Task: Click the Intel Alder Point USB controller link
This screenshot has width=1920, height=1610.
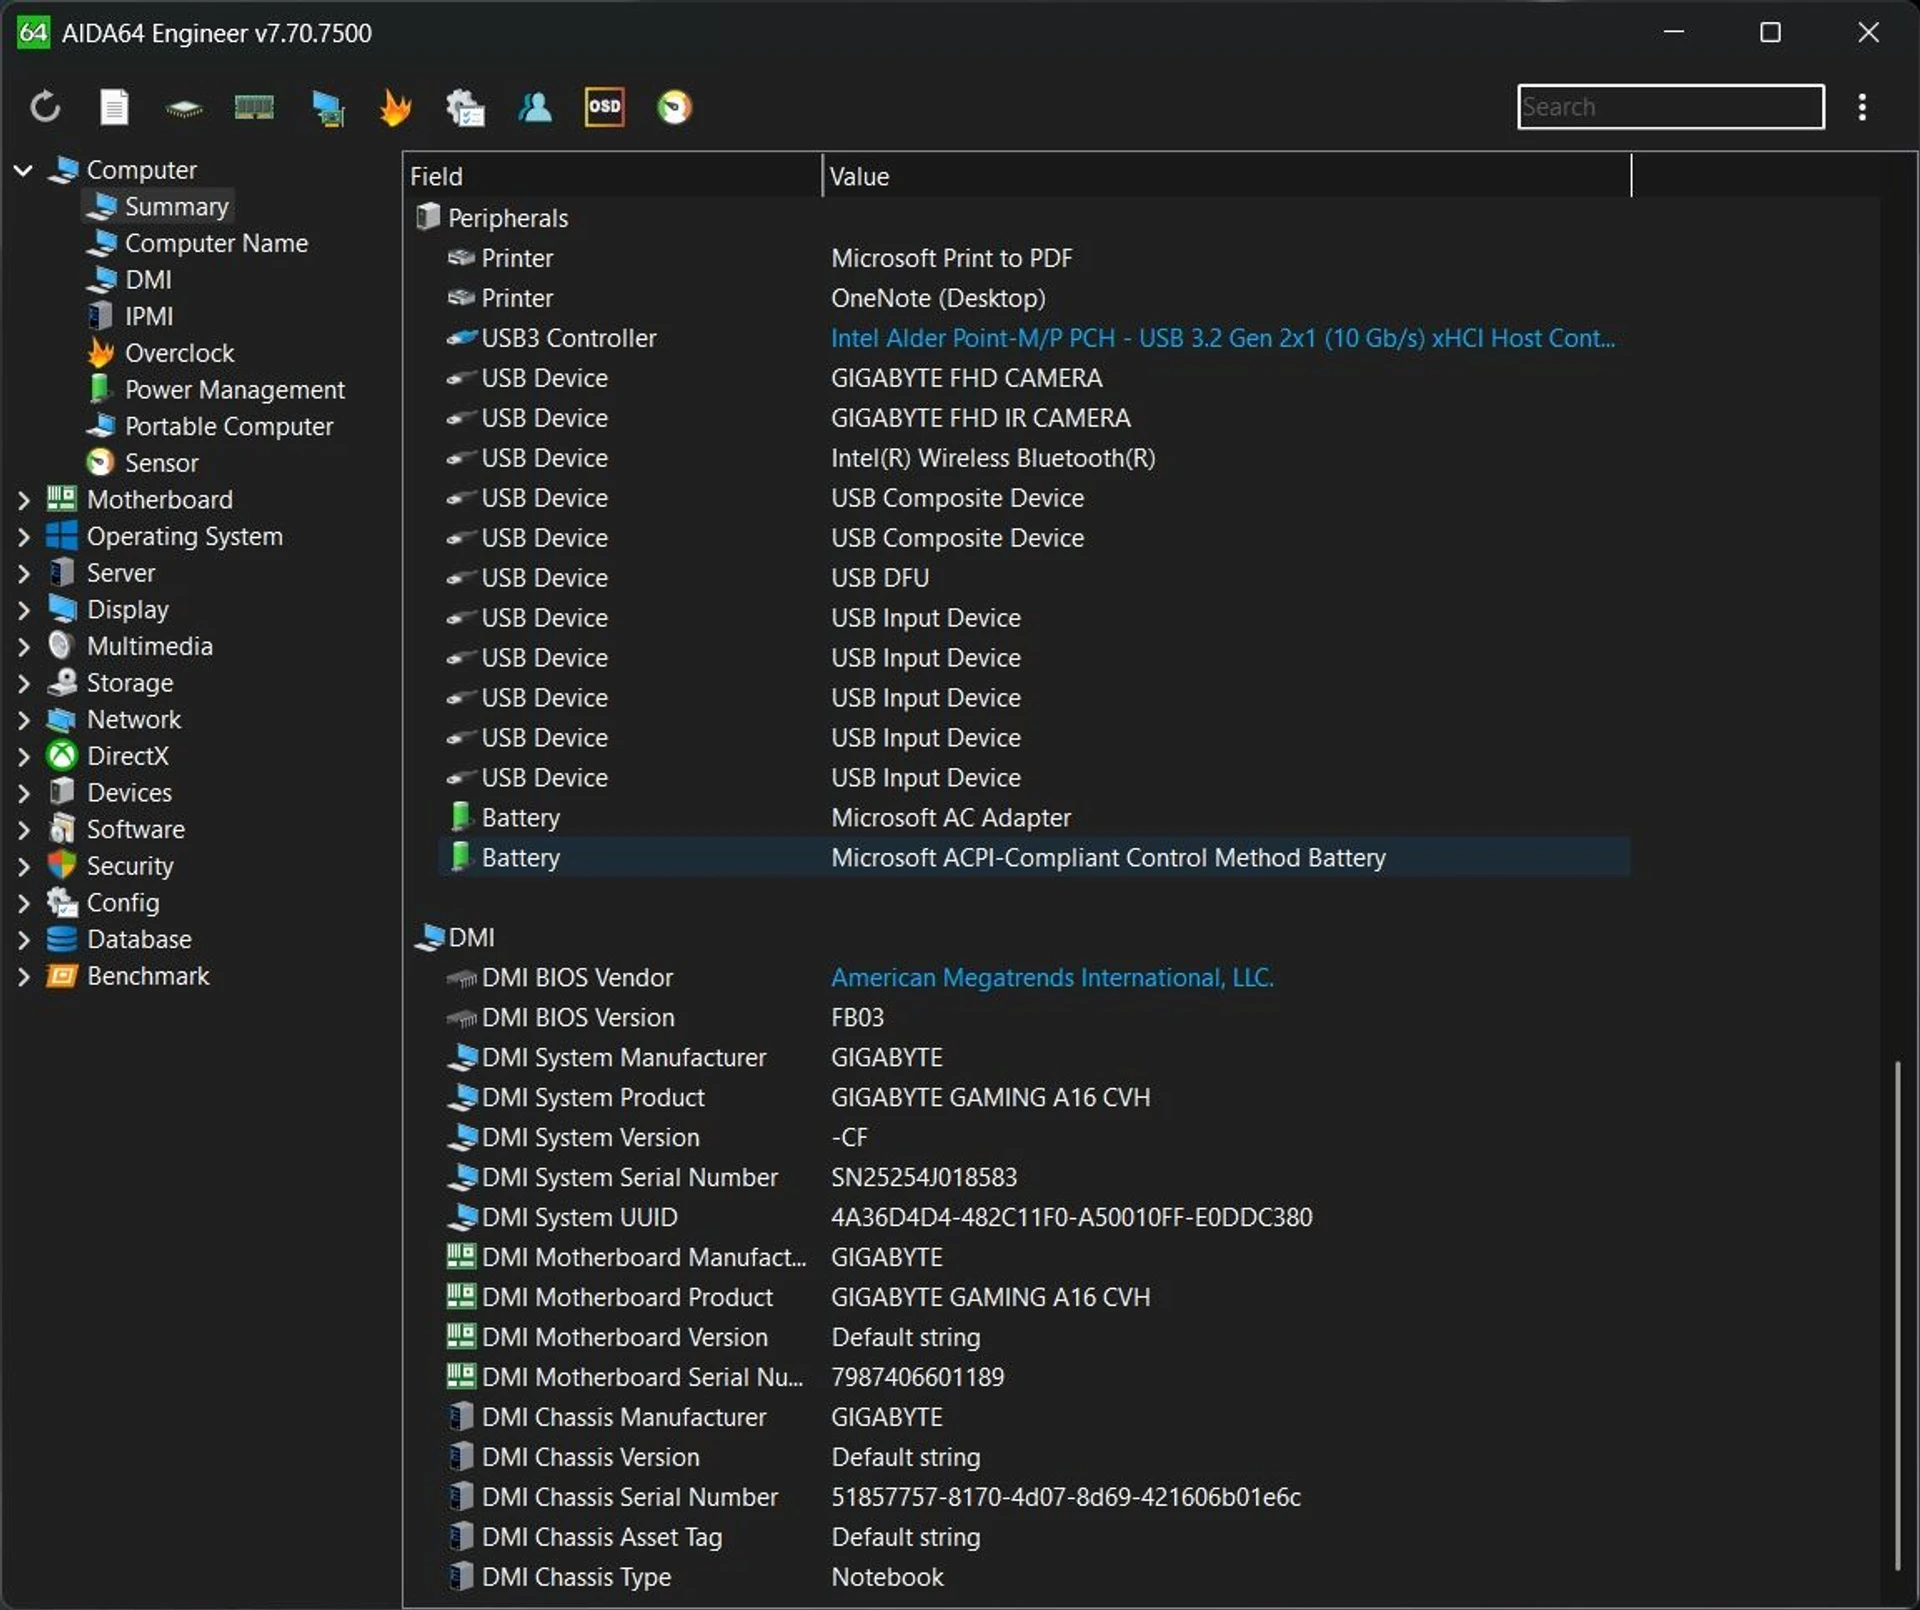Action: click(x=1222, y=338)
